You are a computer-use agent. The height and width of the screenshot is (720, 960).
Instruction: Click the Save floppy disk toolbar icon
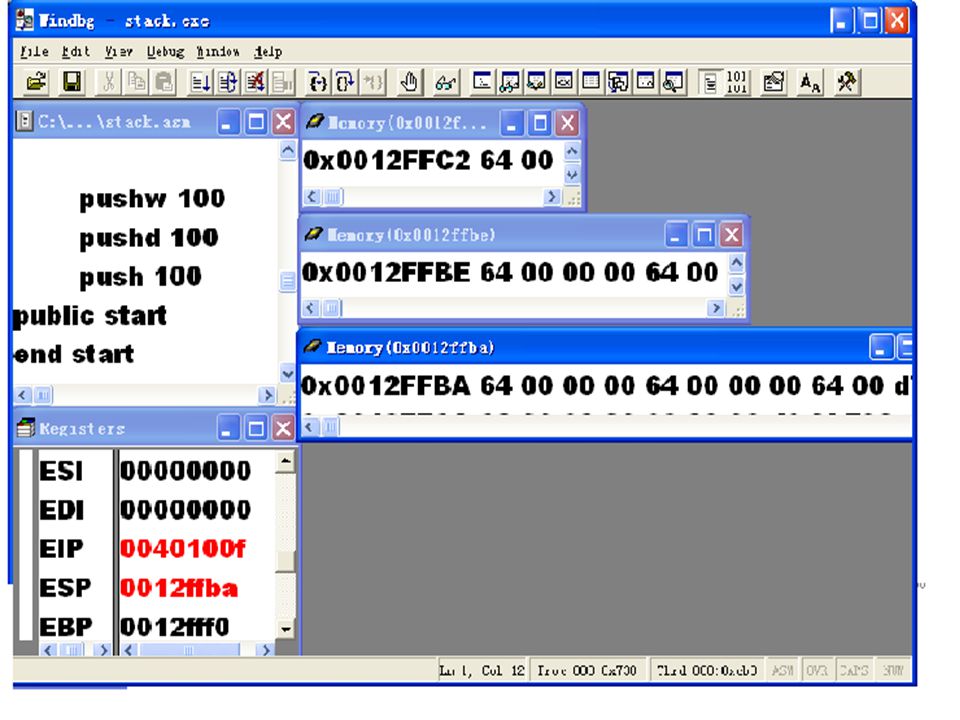(x=72, y=81)
